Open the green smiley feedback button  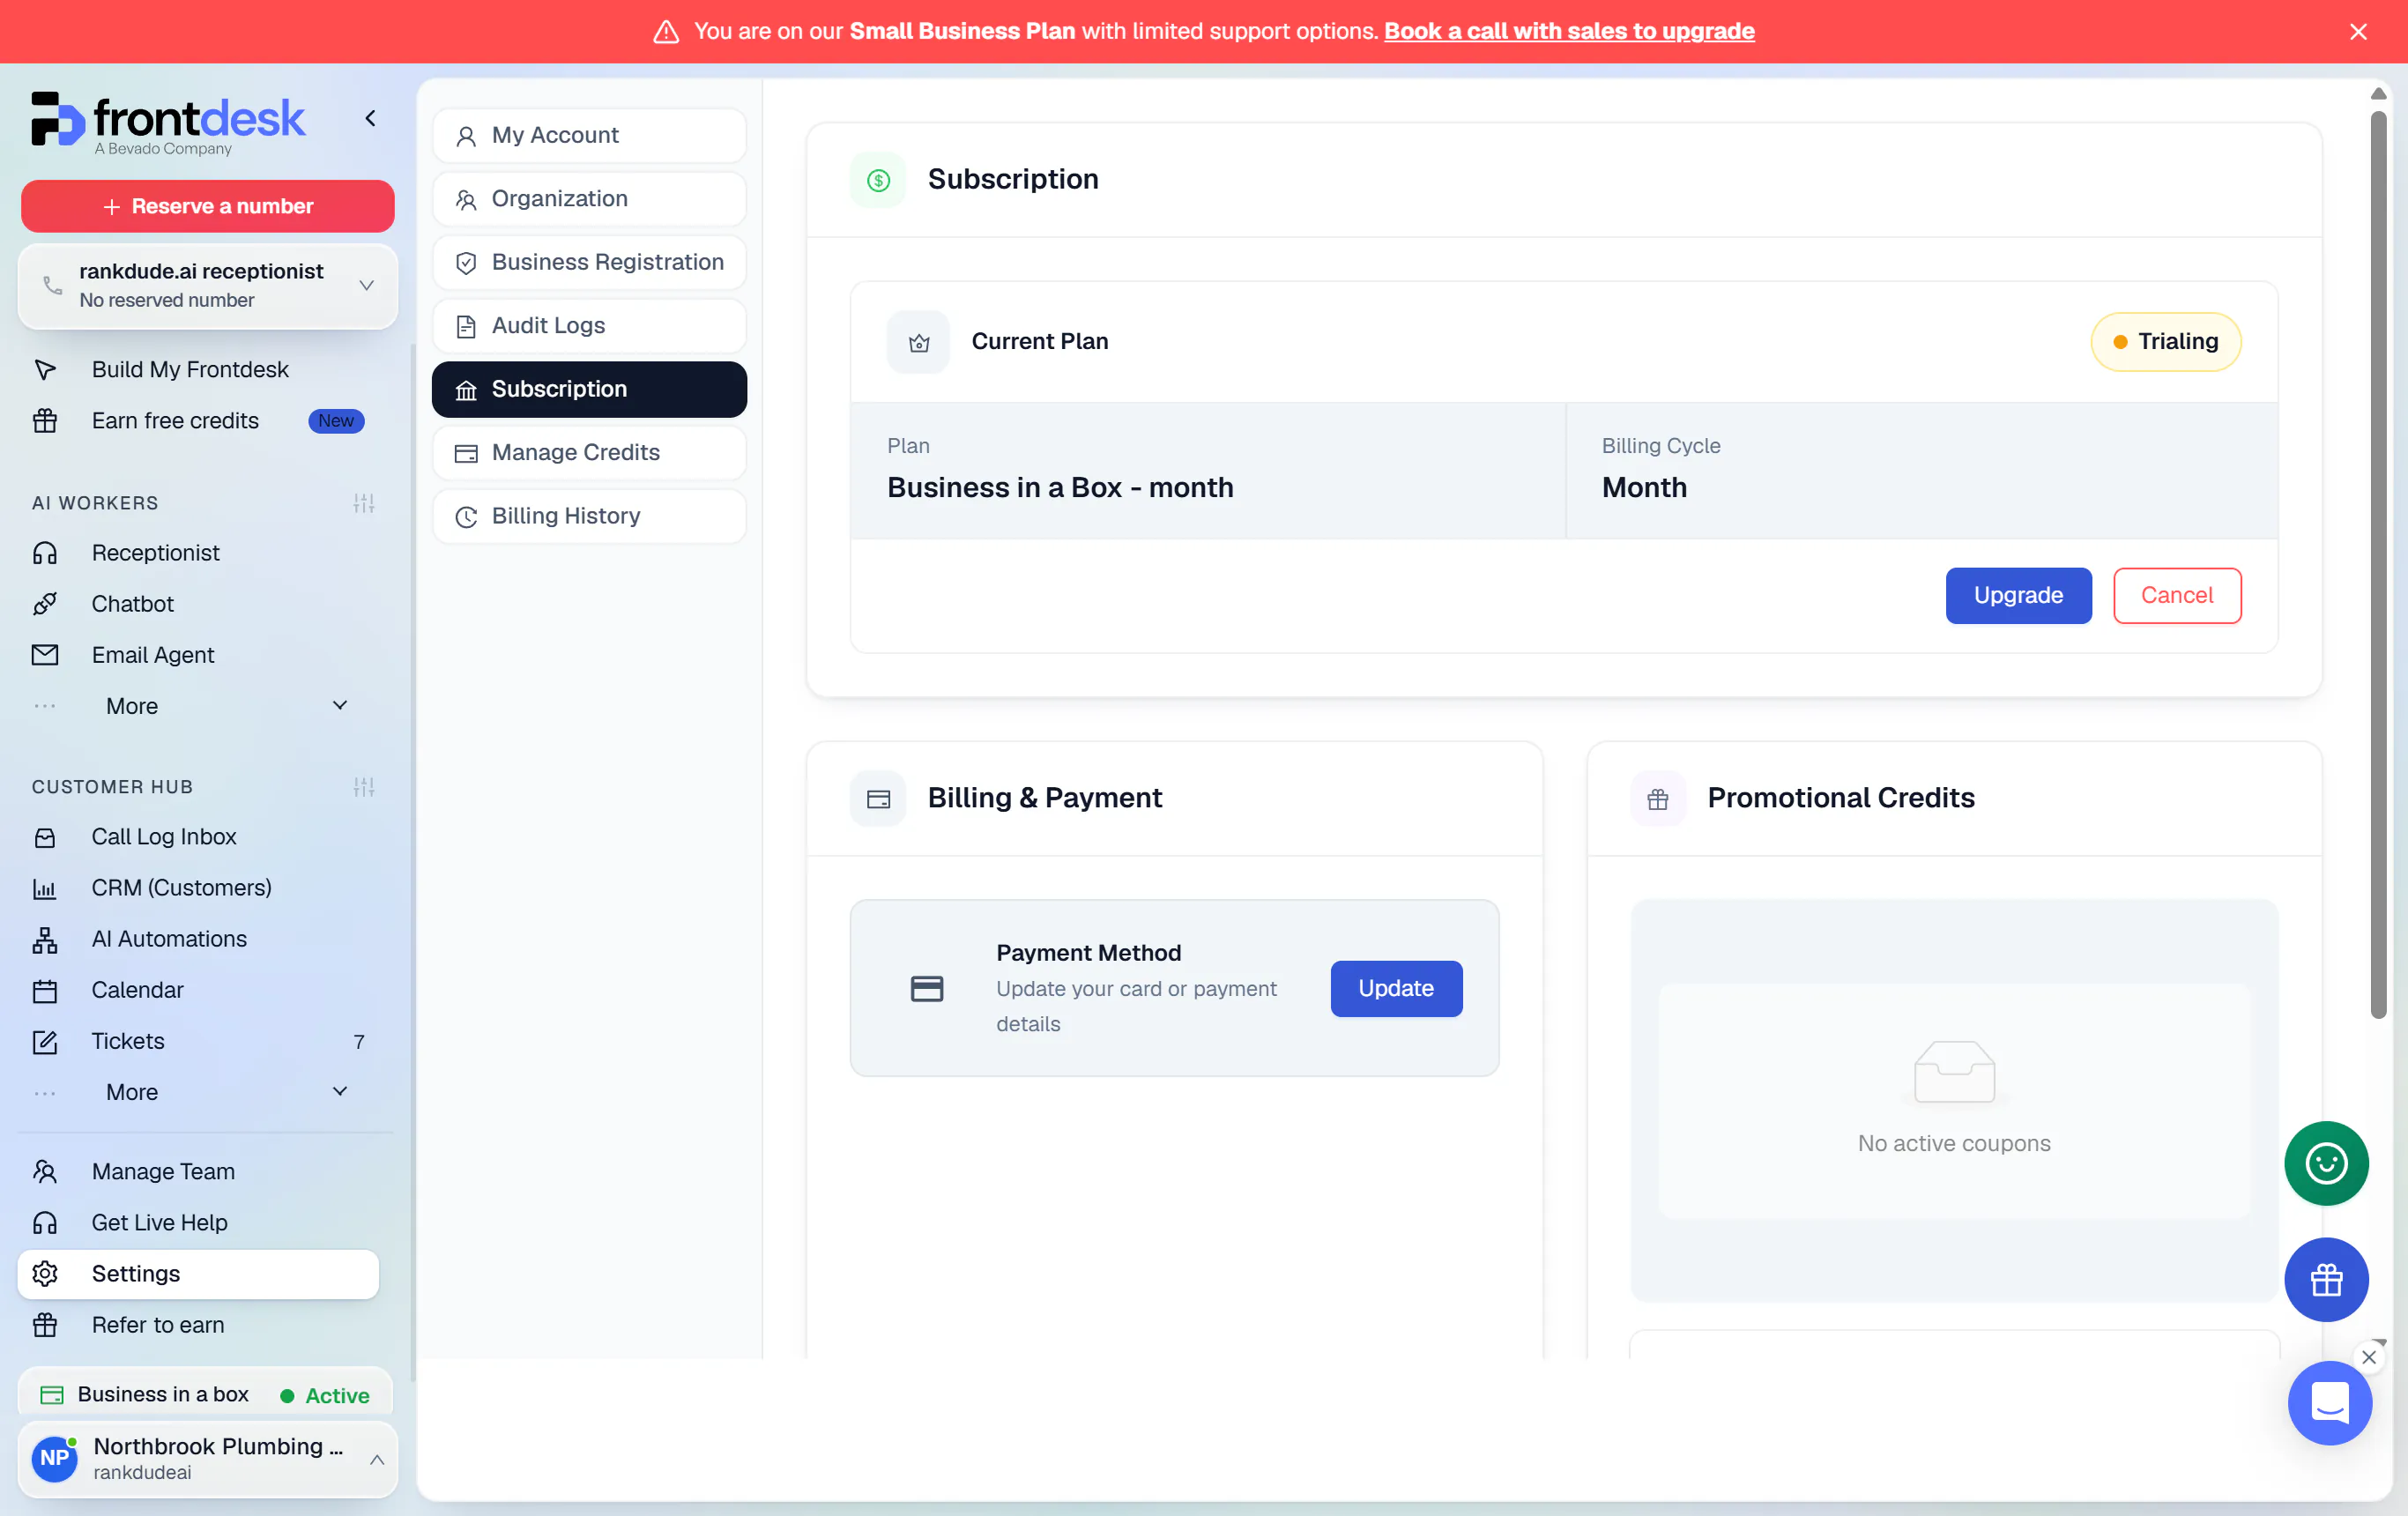(2326, 1163)
